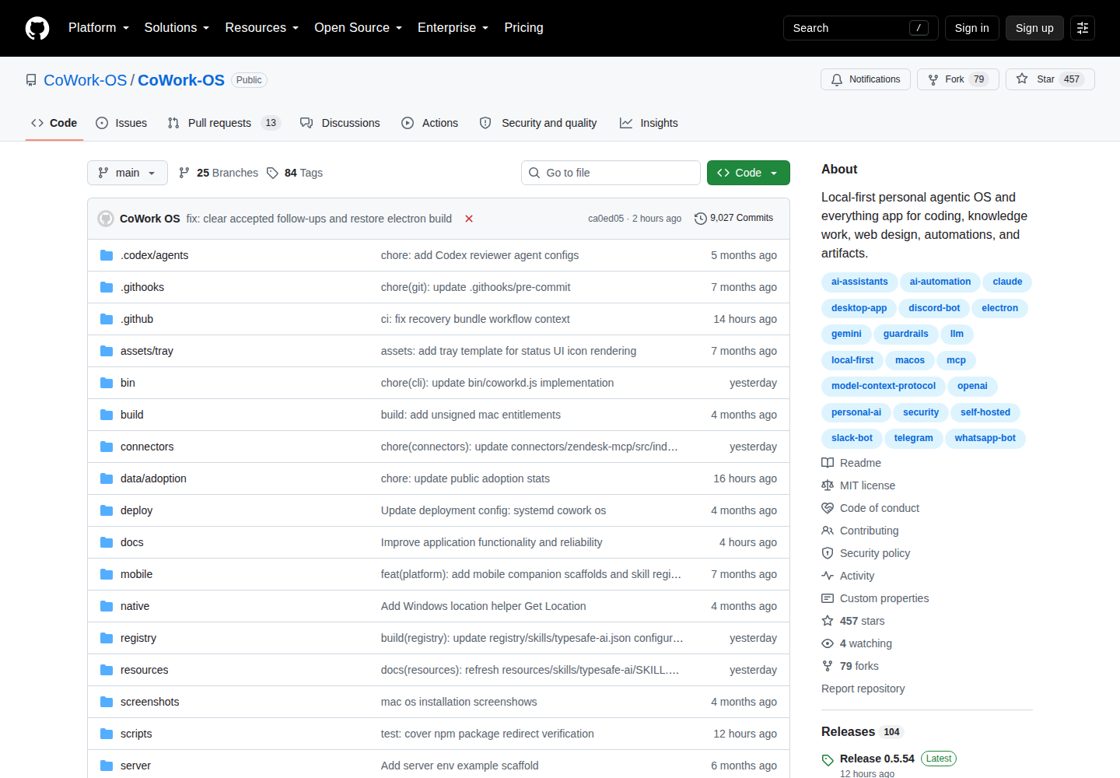Expand the Enterprise menu
The image size is (1120, 778).
click(x=453, y=28)
